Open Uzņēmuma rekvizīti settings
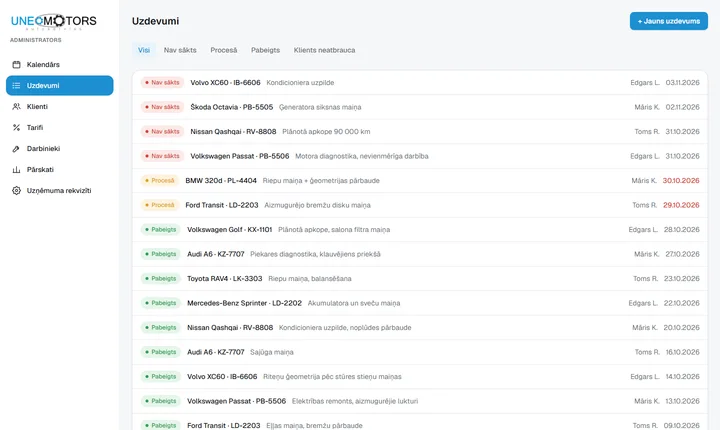Image resolution: width=720 pixels, height=430 pixels. click(60, 191)
